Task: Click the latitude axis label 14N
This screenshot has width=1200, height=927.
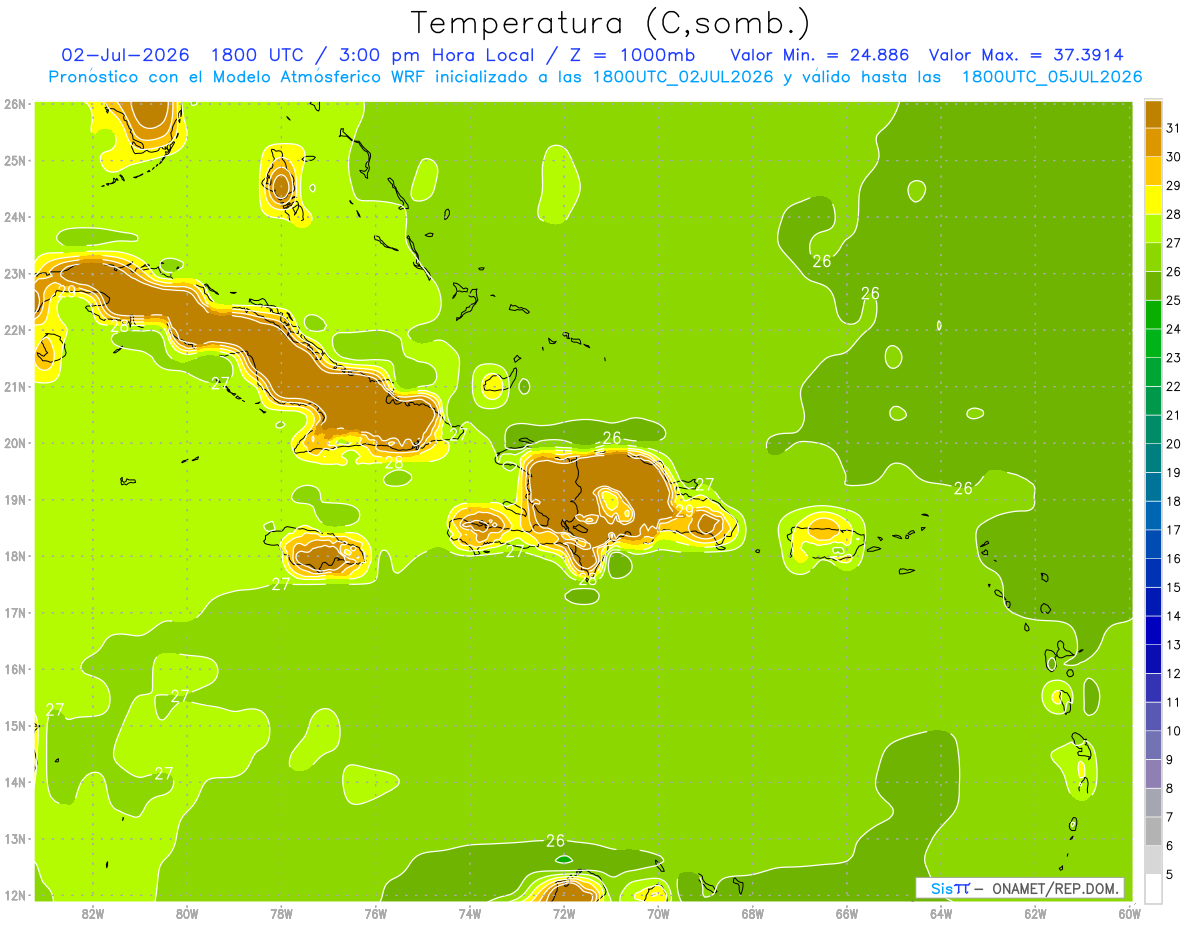Action: click(15, 781)
